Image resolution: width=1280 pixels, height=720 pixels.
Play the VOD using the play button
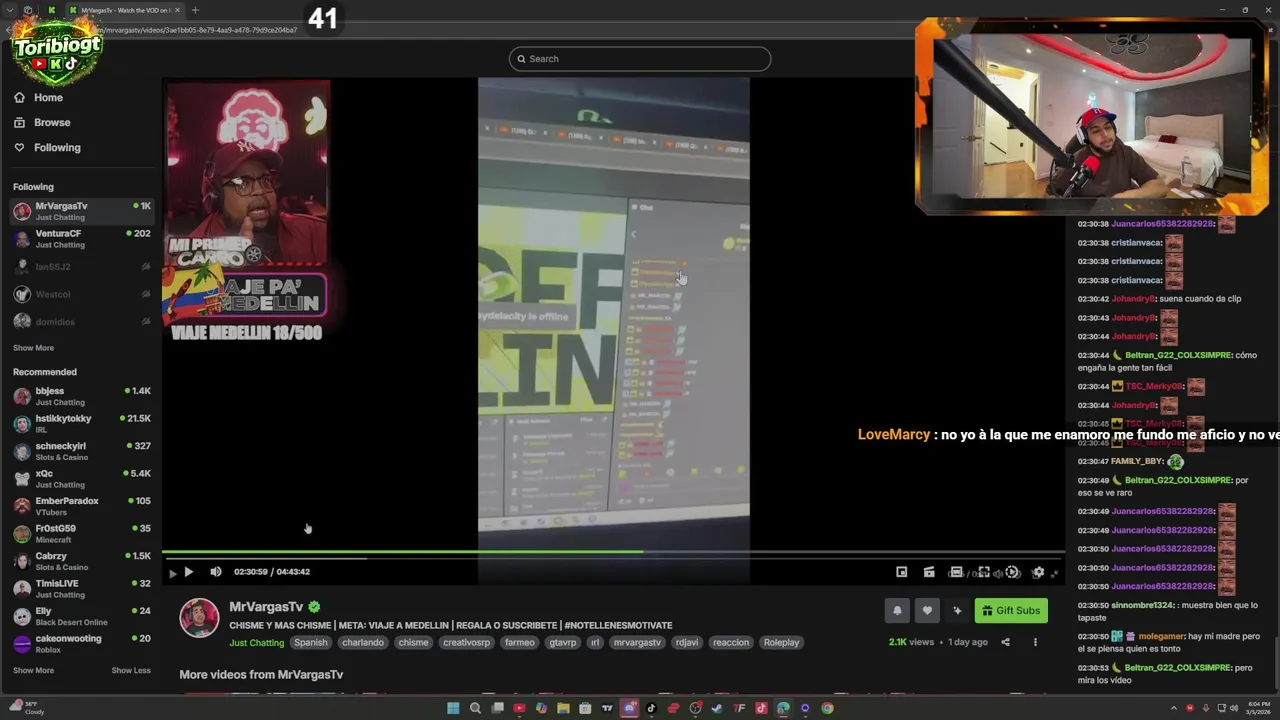click(x=188, y=572)
